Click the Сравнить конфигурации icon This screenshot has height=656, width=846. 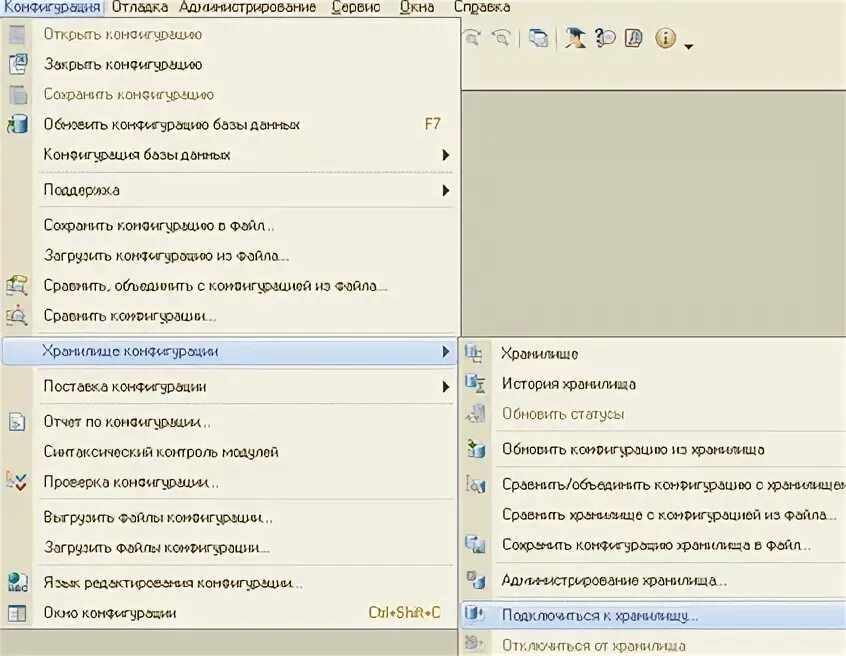(17, 315)
